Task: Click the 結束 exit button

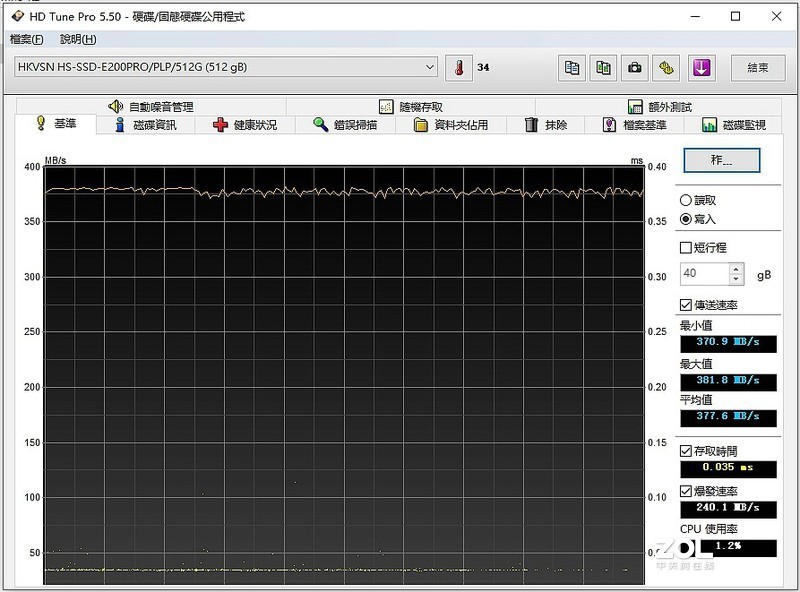Action: (x=756, y=67)
